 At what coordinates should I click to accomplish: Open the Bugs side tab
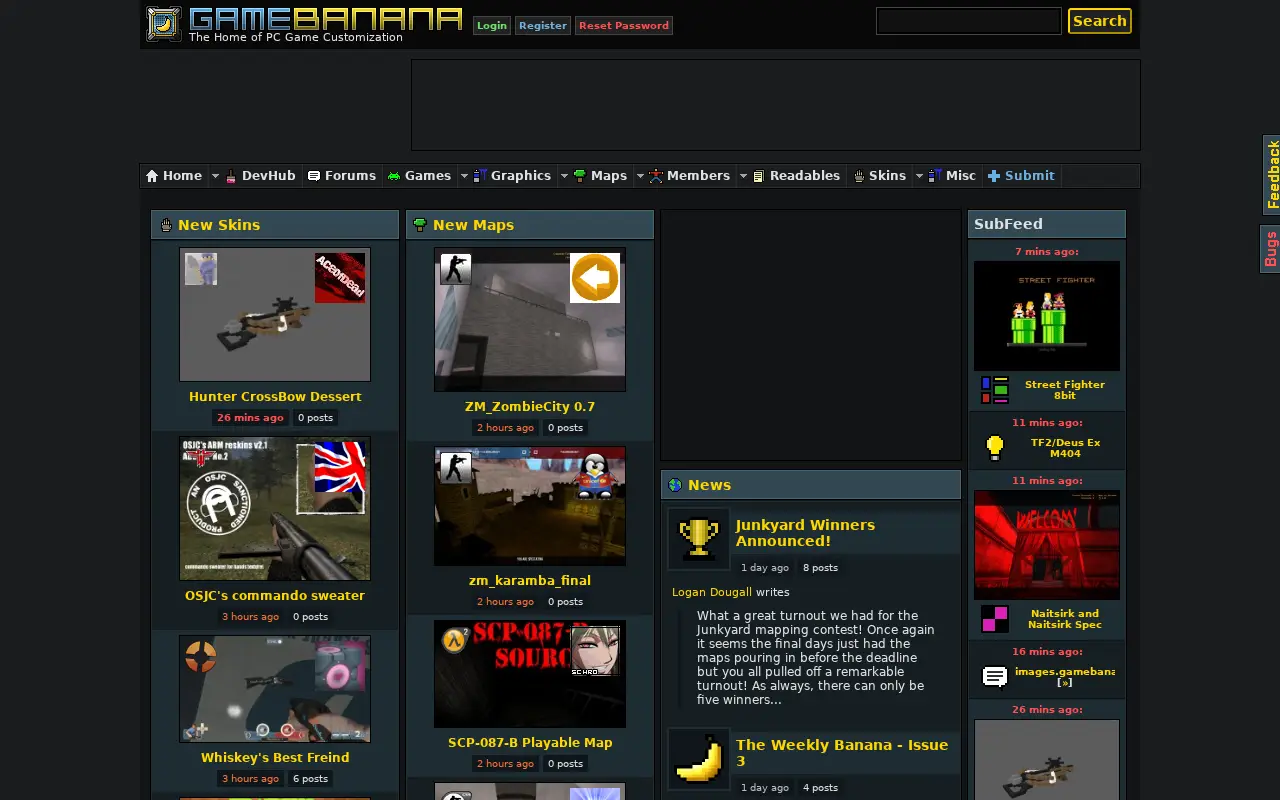click(1270, 249)
